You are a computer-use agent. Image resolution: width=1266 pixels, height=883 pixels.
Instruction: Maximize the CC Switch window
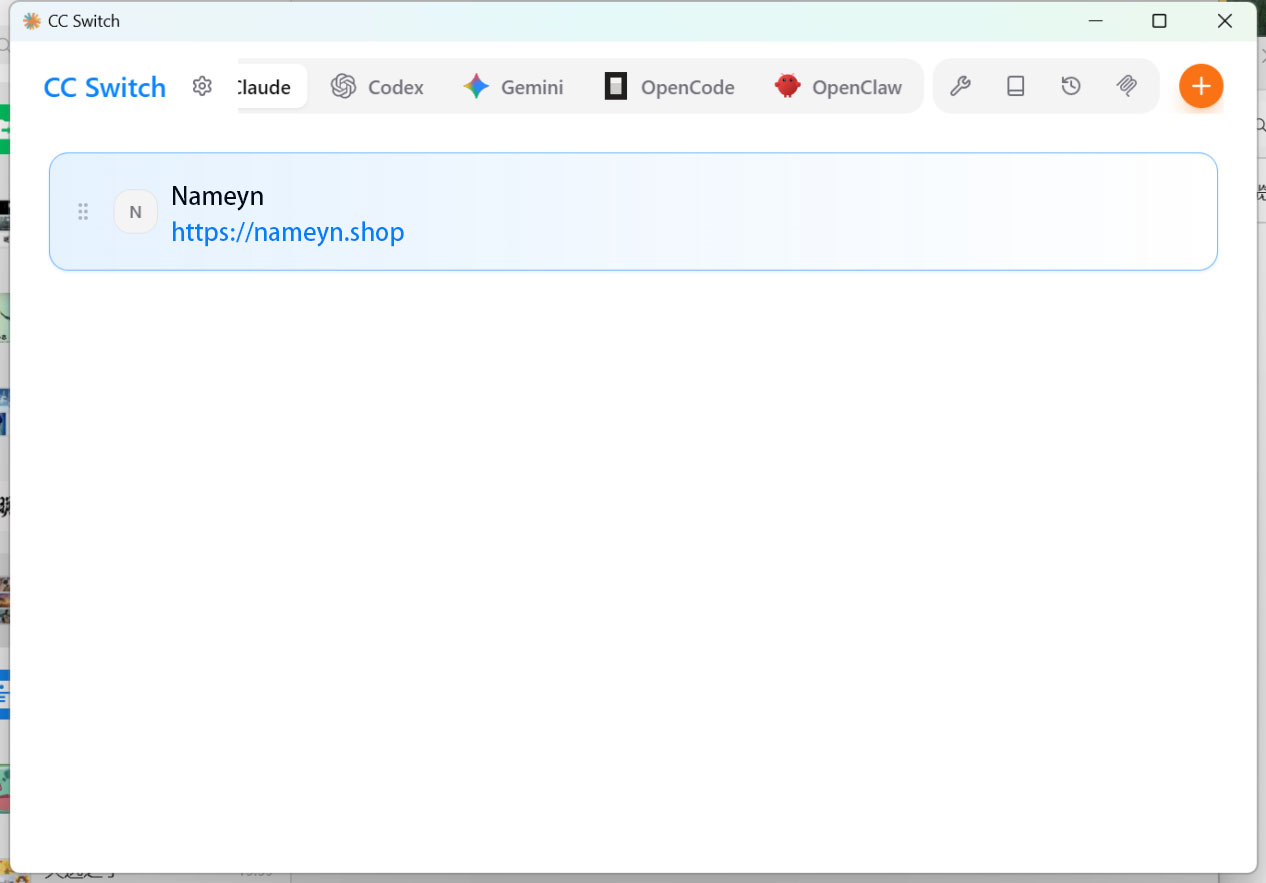(1159, 21)
